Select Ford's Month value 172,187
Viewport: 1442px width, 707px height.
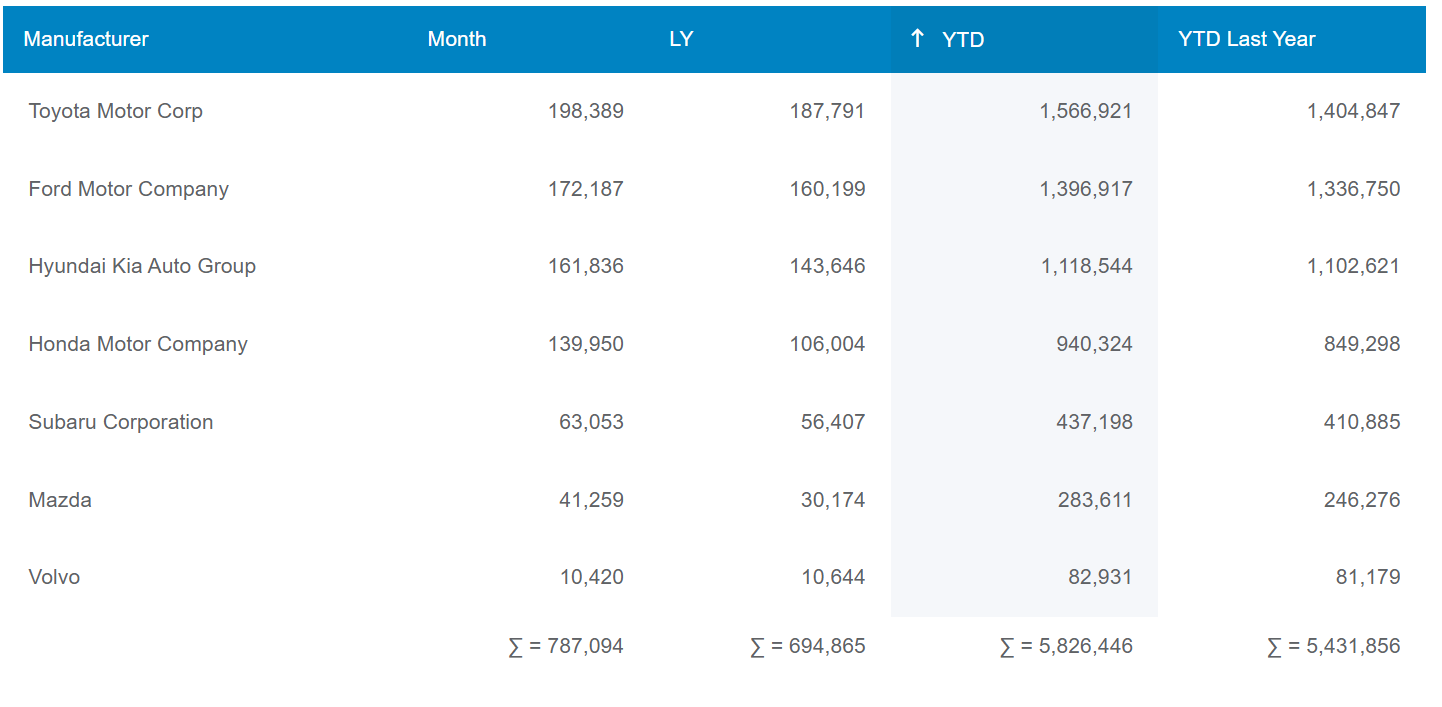coord(585,189)
